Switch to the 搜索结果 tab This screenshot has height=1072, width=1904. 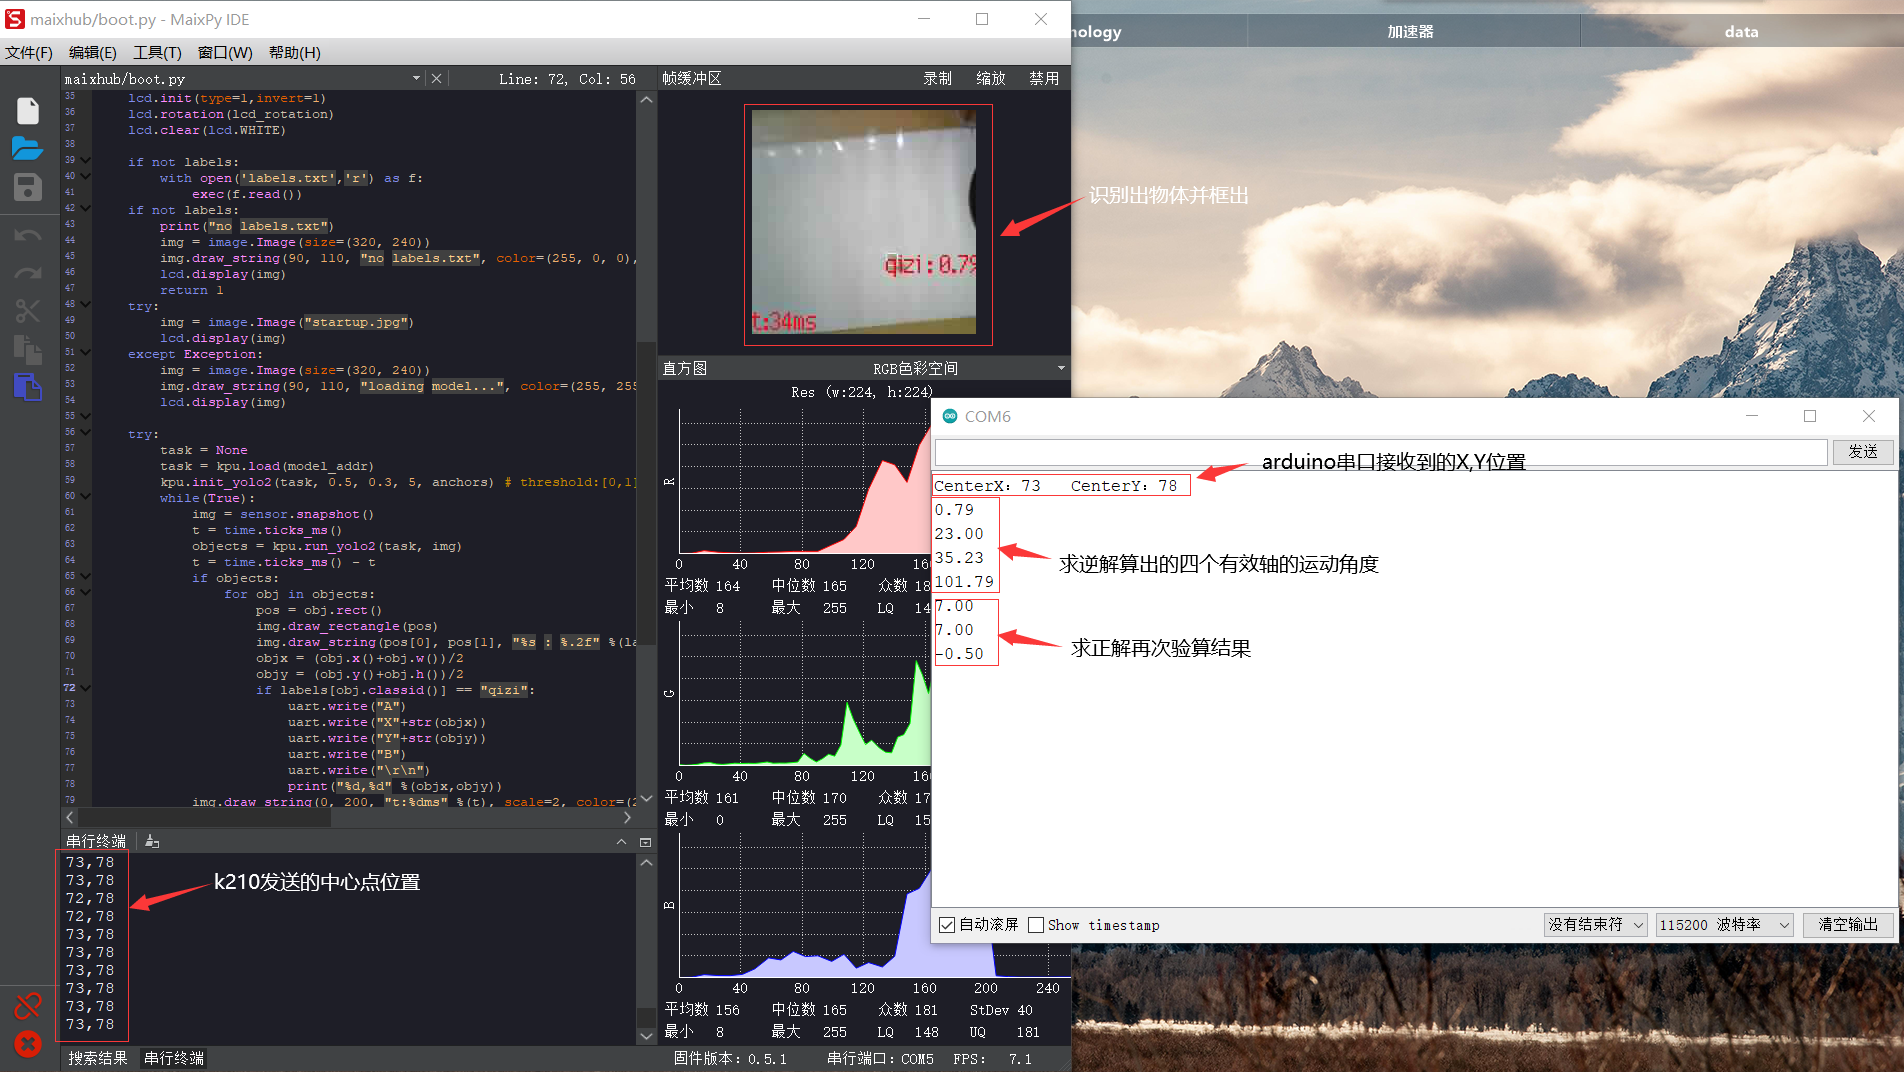click(x=97, y=1057)
